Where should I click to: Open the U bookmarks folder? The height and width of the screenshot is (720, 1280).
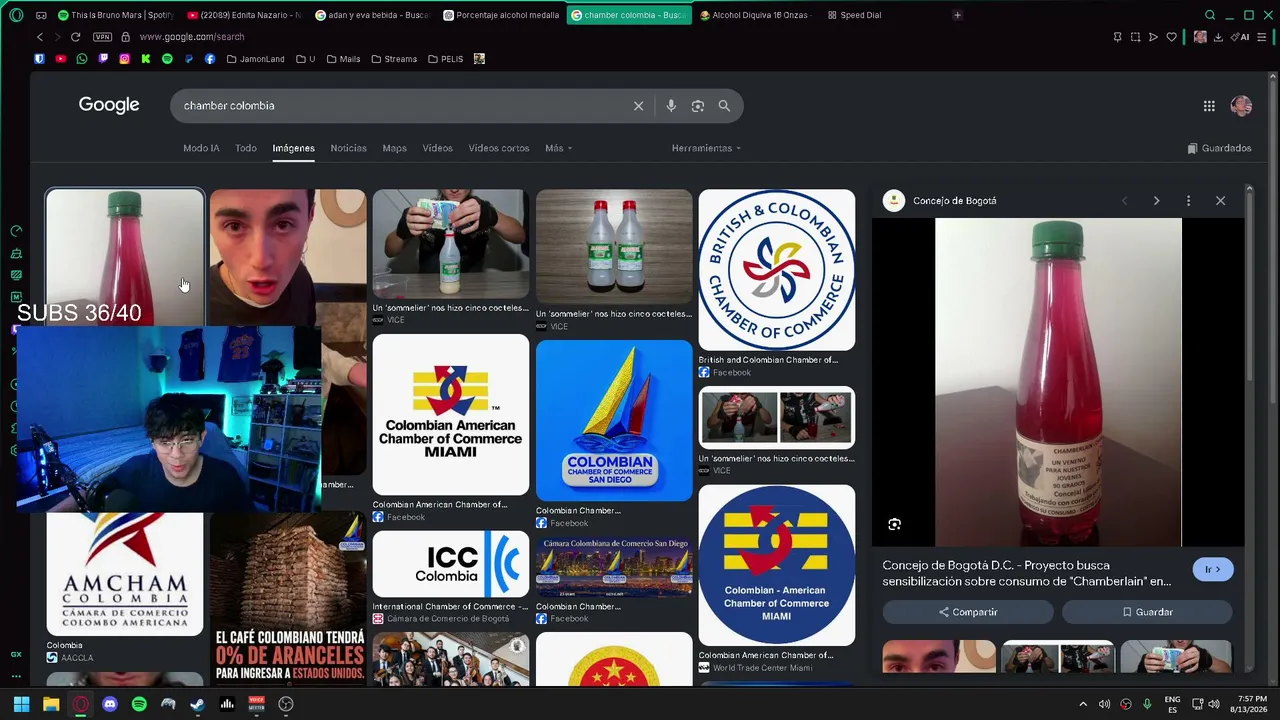pyautogui.click(x=305, y=59)
